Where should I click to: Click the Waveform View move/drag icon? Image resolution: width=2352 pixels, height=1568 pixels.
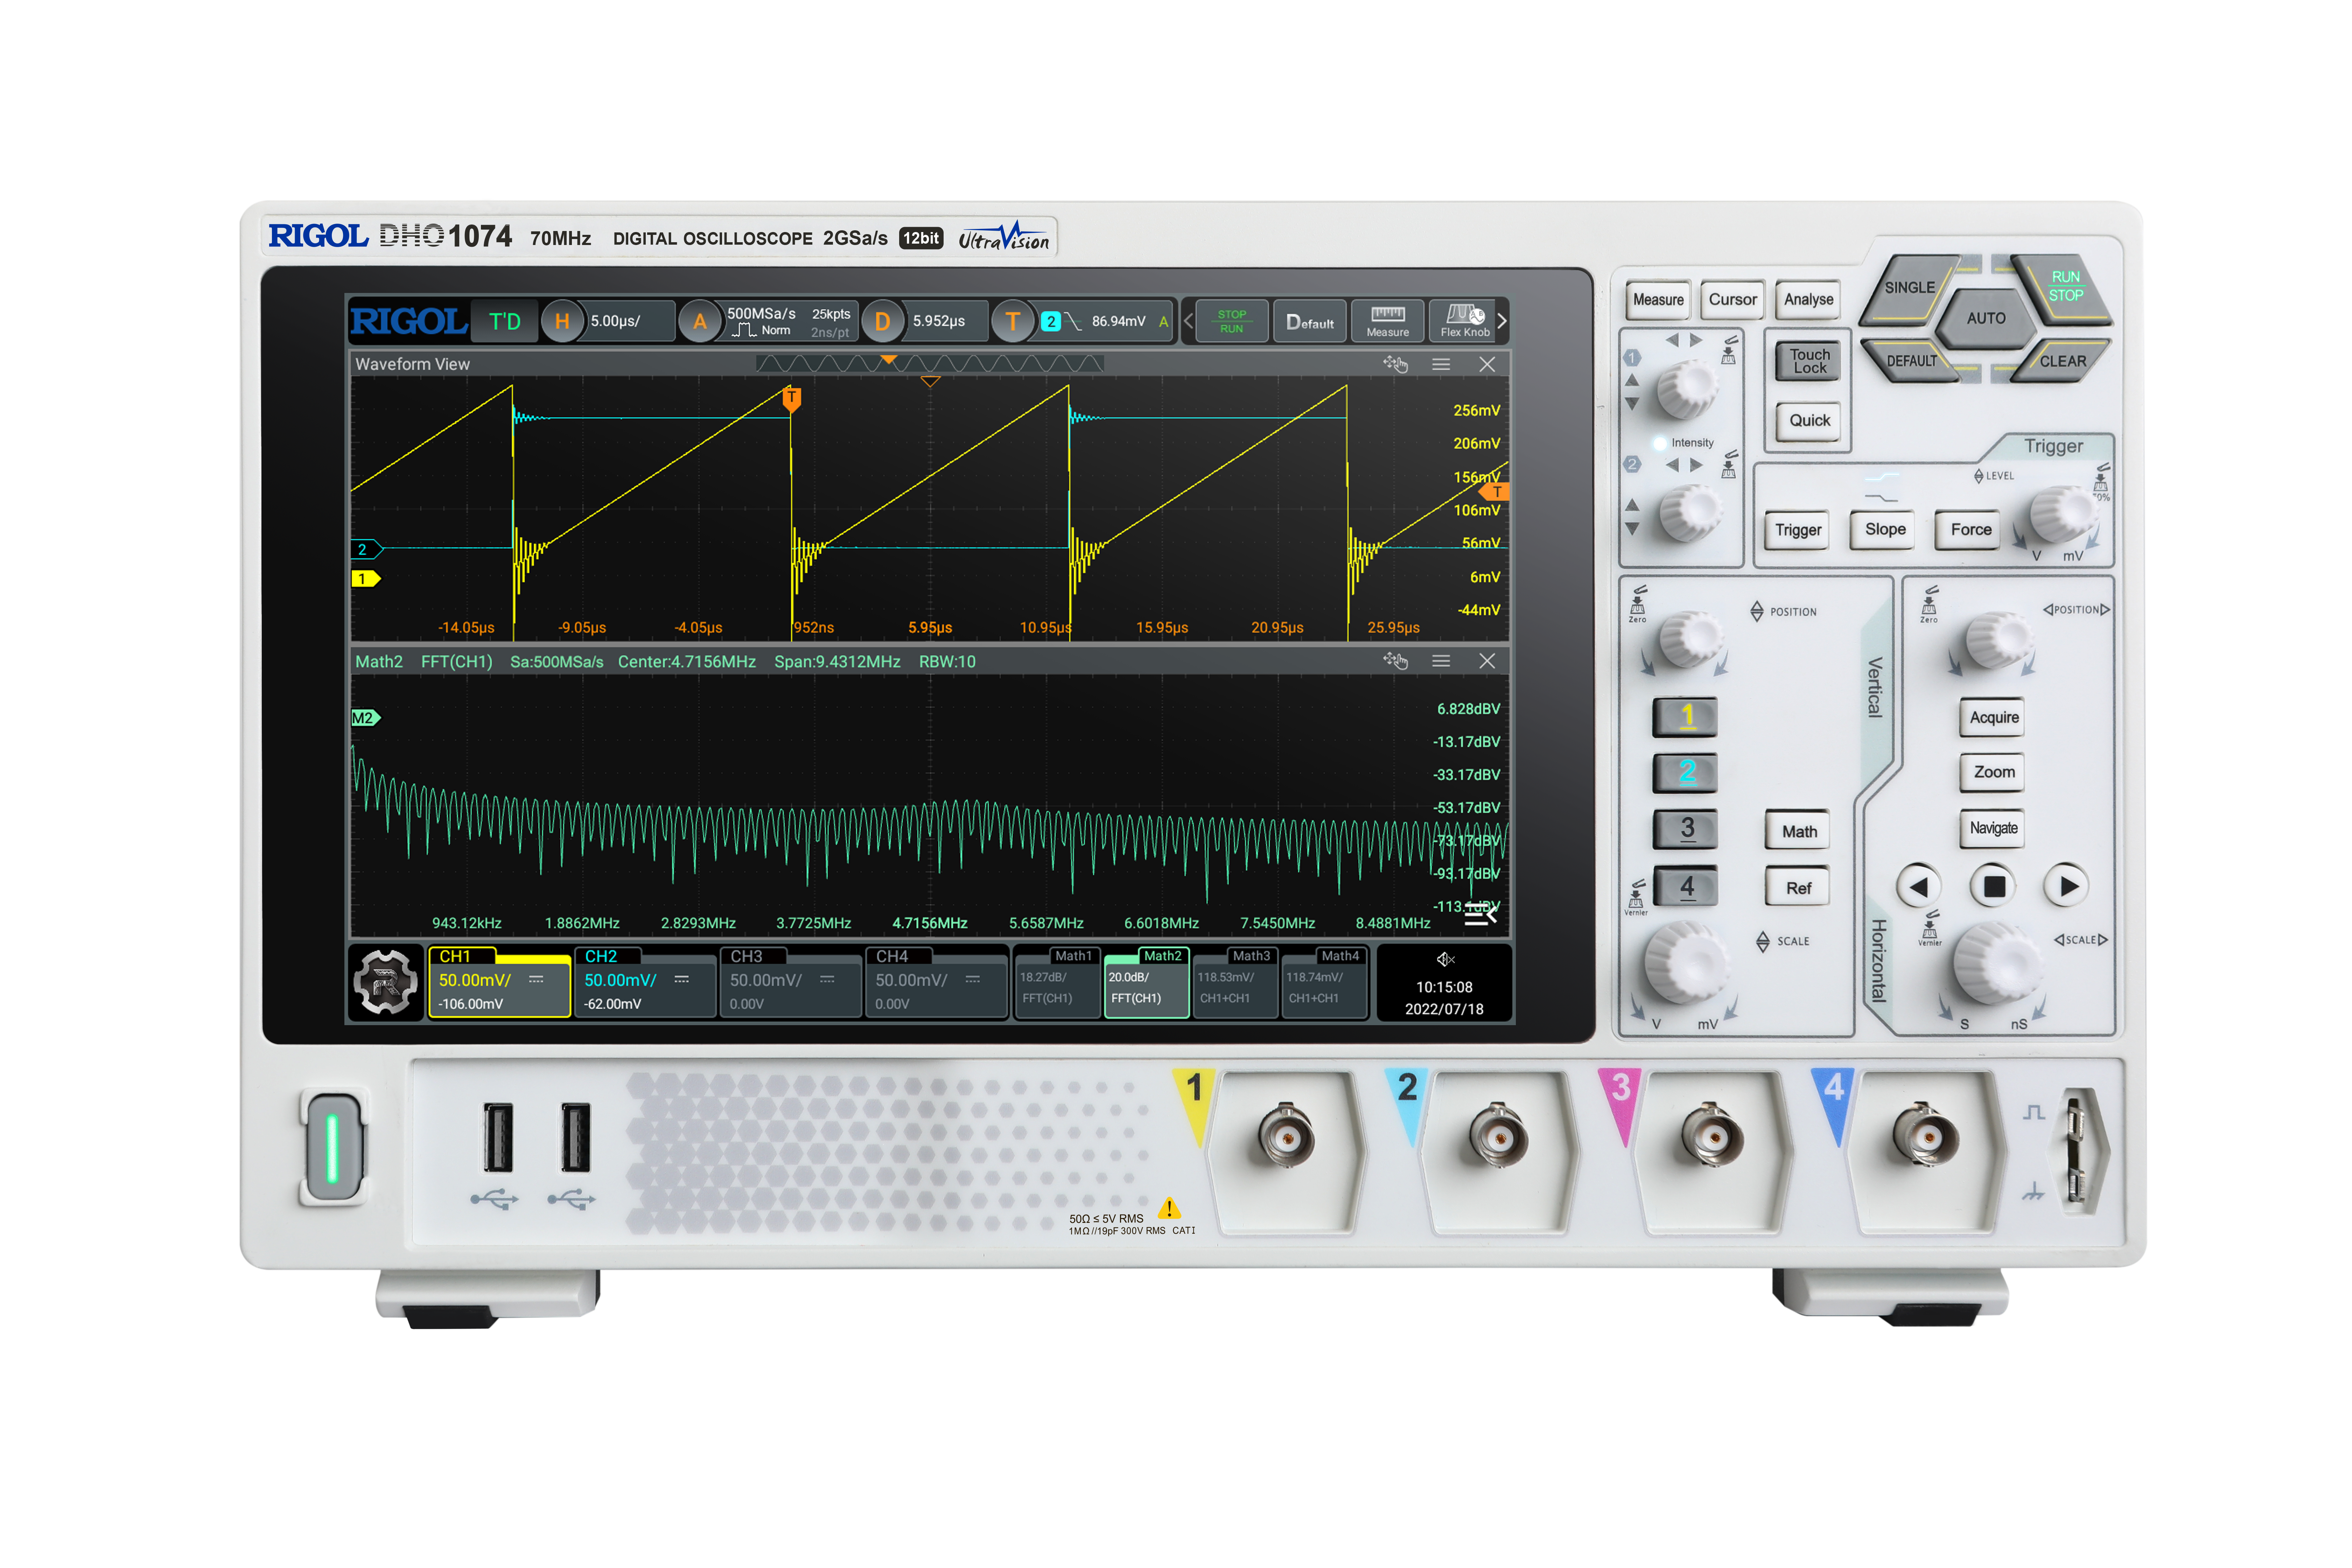1395,364
